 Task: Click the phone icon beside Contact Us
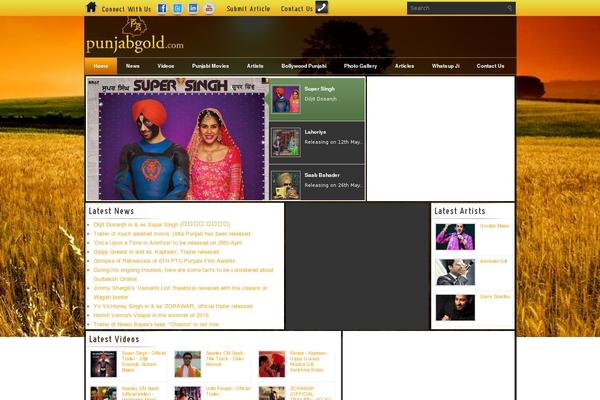[321, 7]
